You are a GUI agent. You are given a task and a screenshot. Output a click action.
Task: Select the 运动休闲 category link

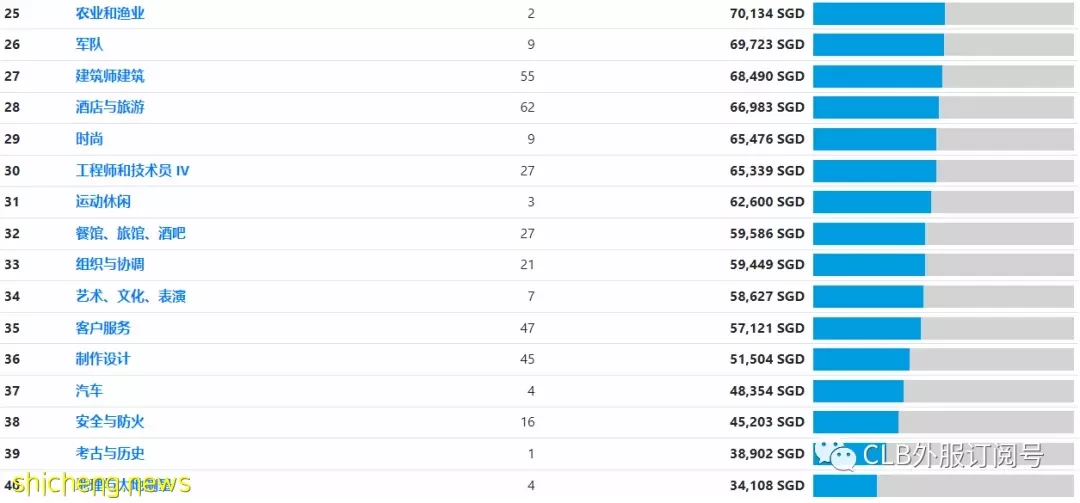(x=103, y=202)
